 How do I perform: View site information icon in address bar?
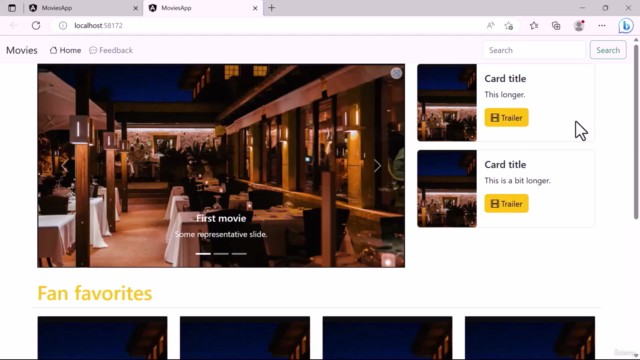pyautogui.click(x=63, y=25)
